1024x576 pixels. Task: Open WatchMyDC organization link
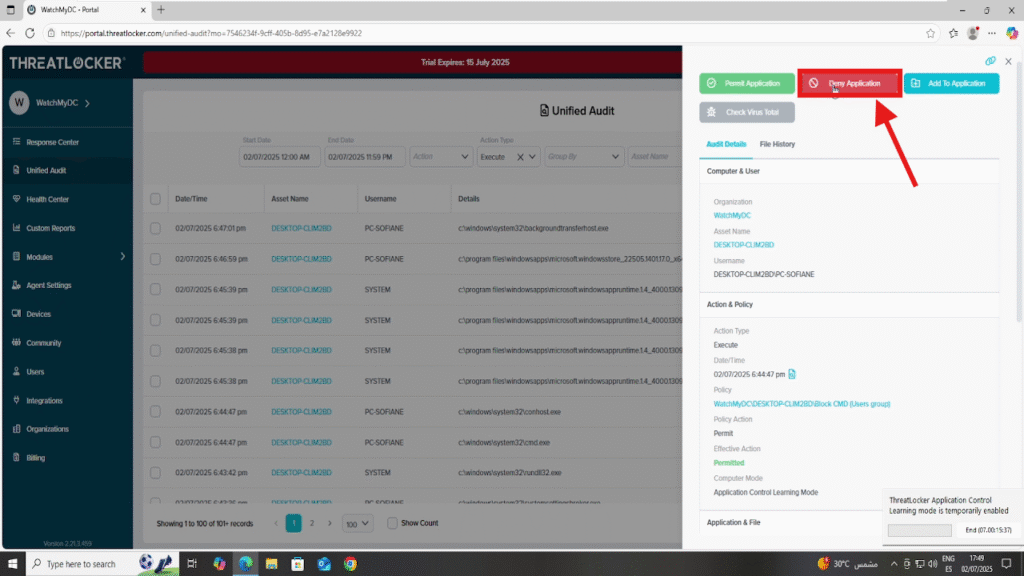point(732,216)
